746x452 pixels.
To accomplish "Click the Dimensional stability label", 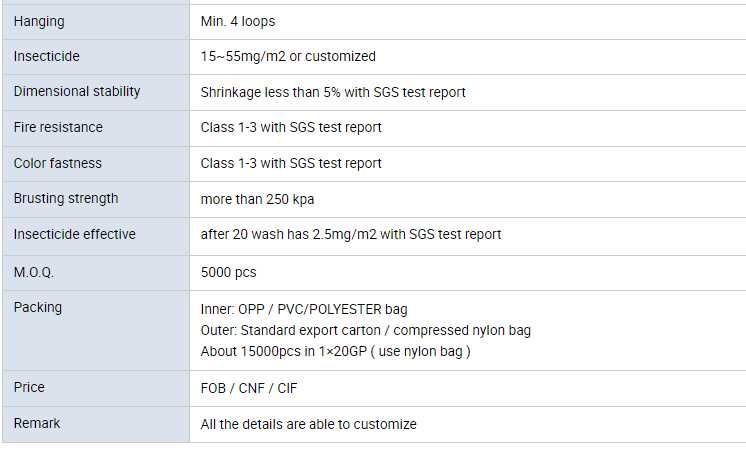I will point(77,92).
